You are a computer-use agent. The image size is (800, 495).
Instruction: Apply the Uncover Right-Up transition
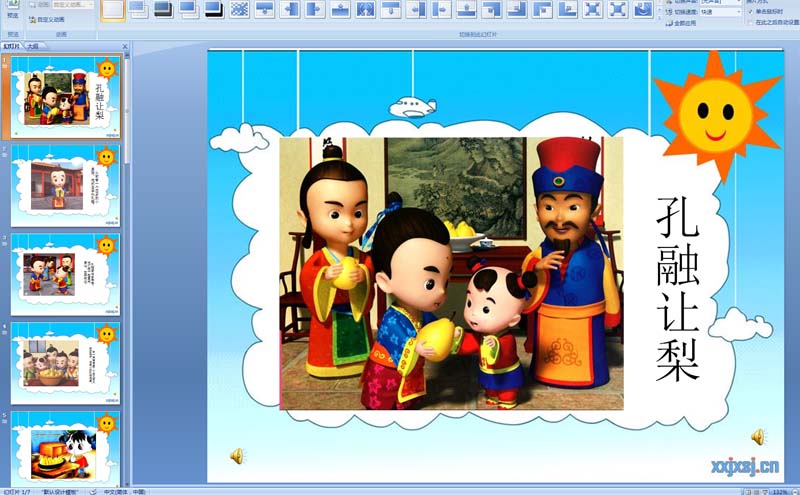click(x=567, y=9)
